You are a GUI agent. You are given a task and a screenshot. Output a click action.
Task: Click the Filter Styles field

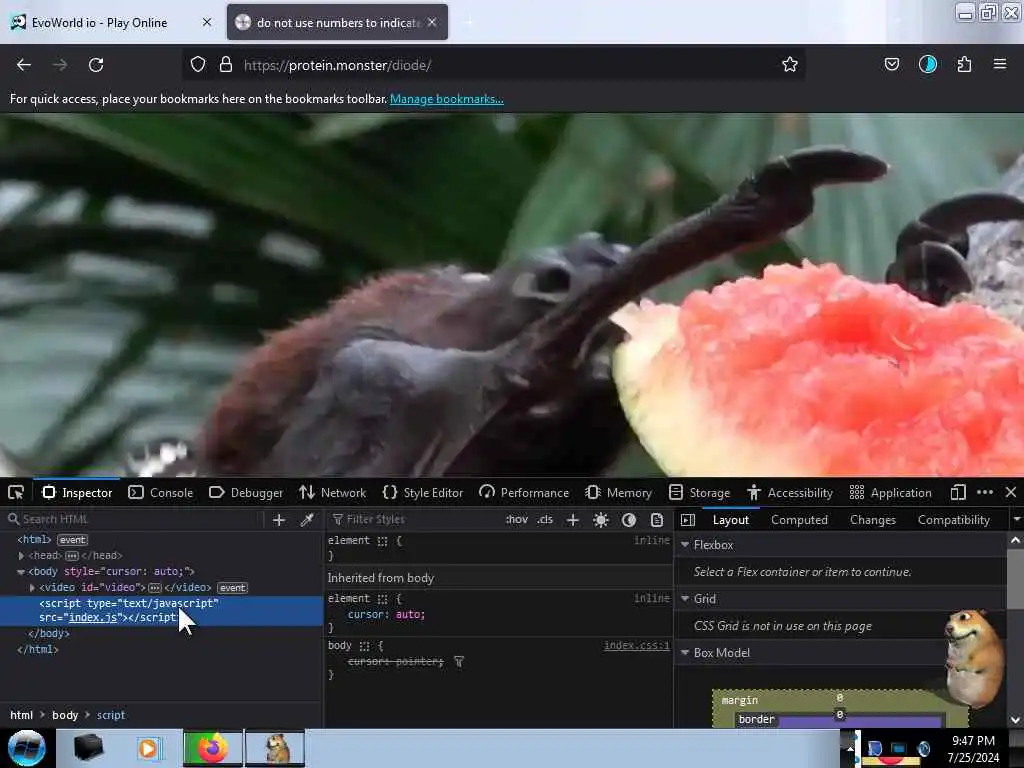pyautogui.click(x=415, y=519)
